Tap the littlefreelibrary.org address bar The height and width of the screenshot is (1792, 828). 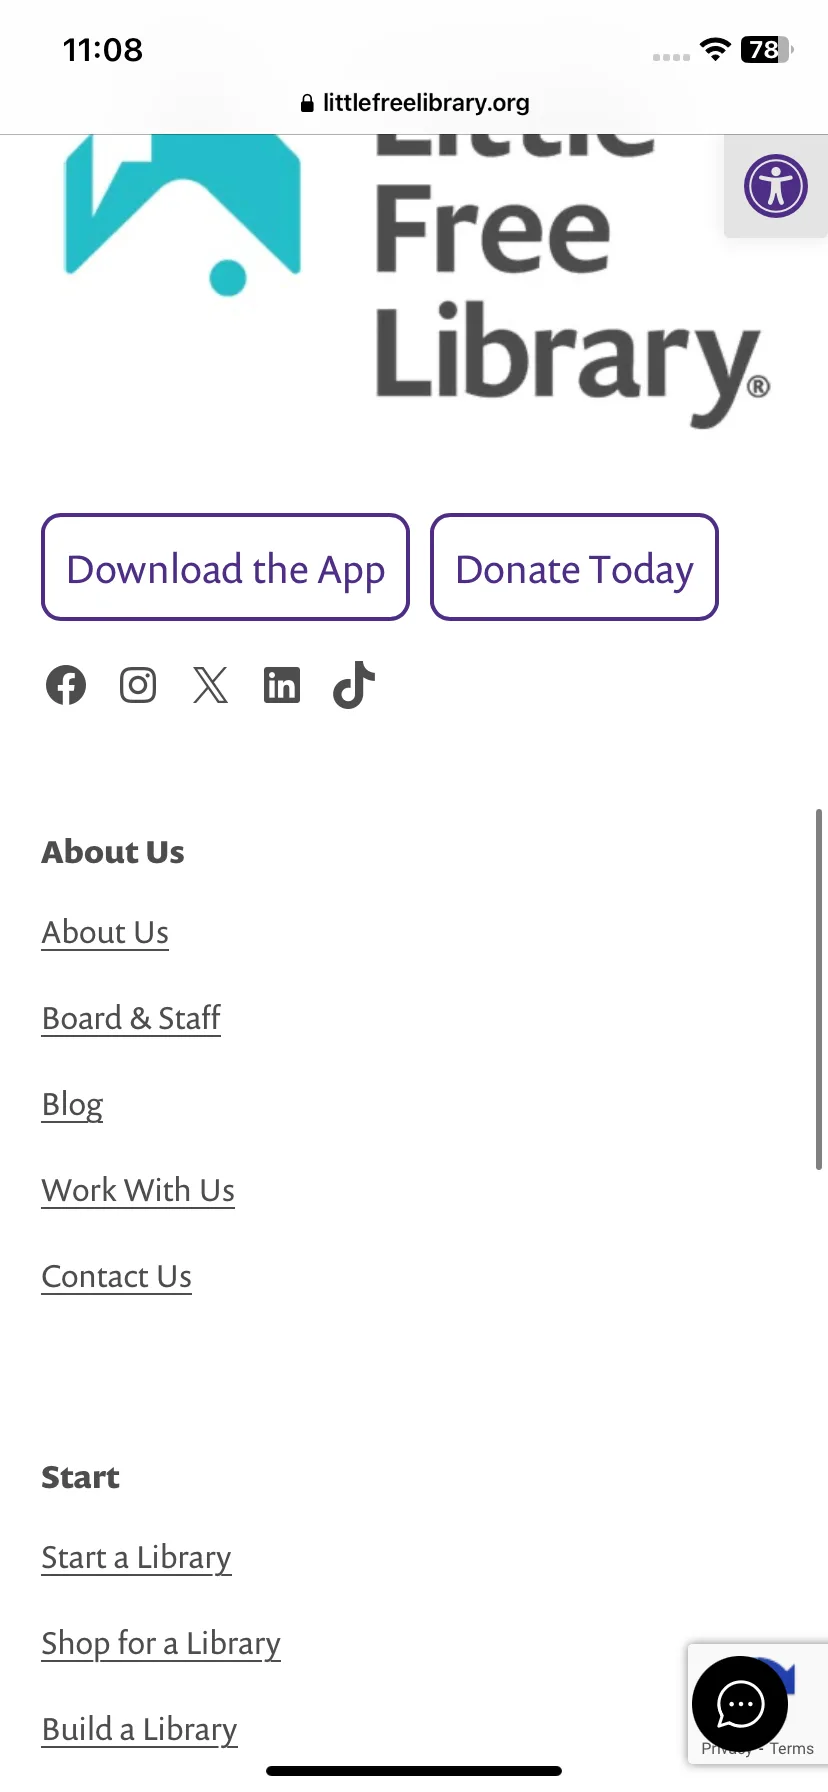point(414,103)
